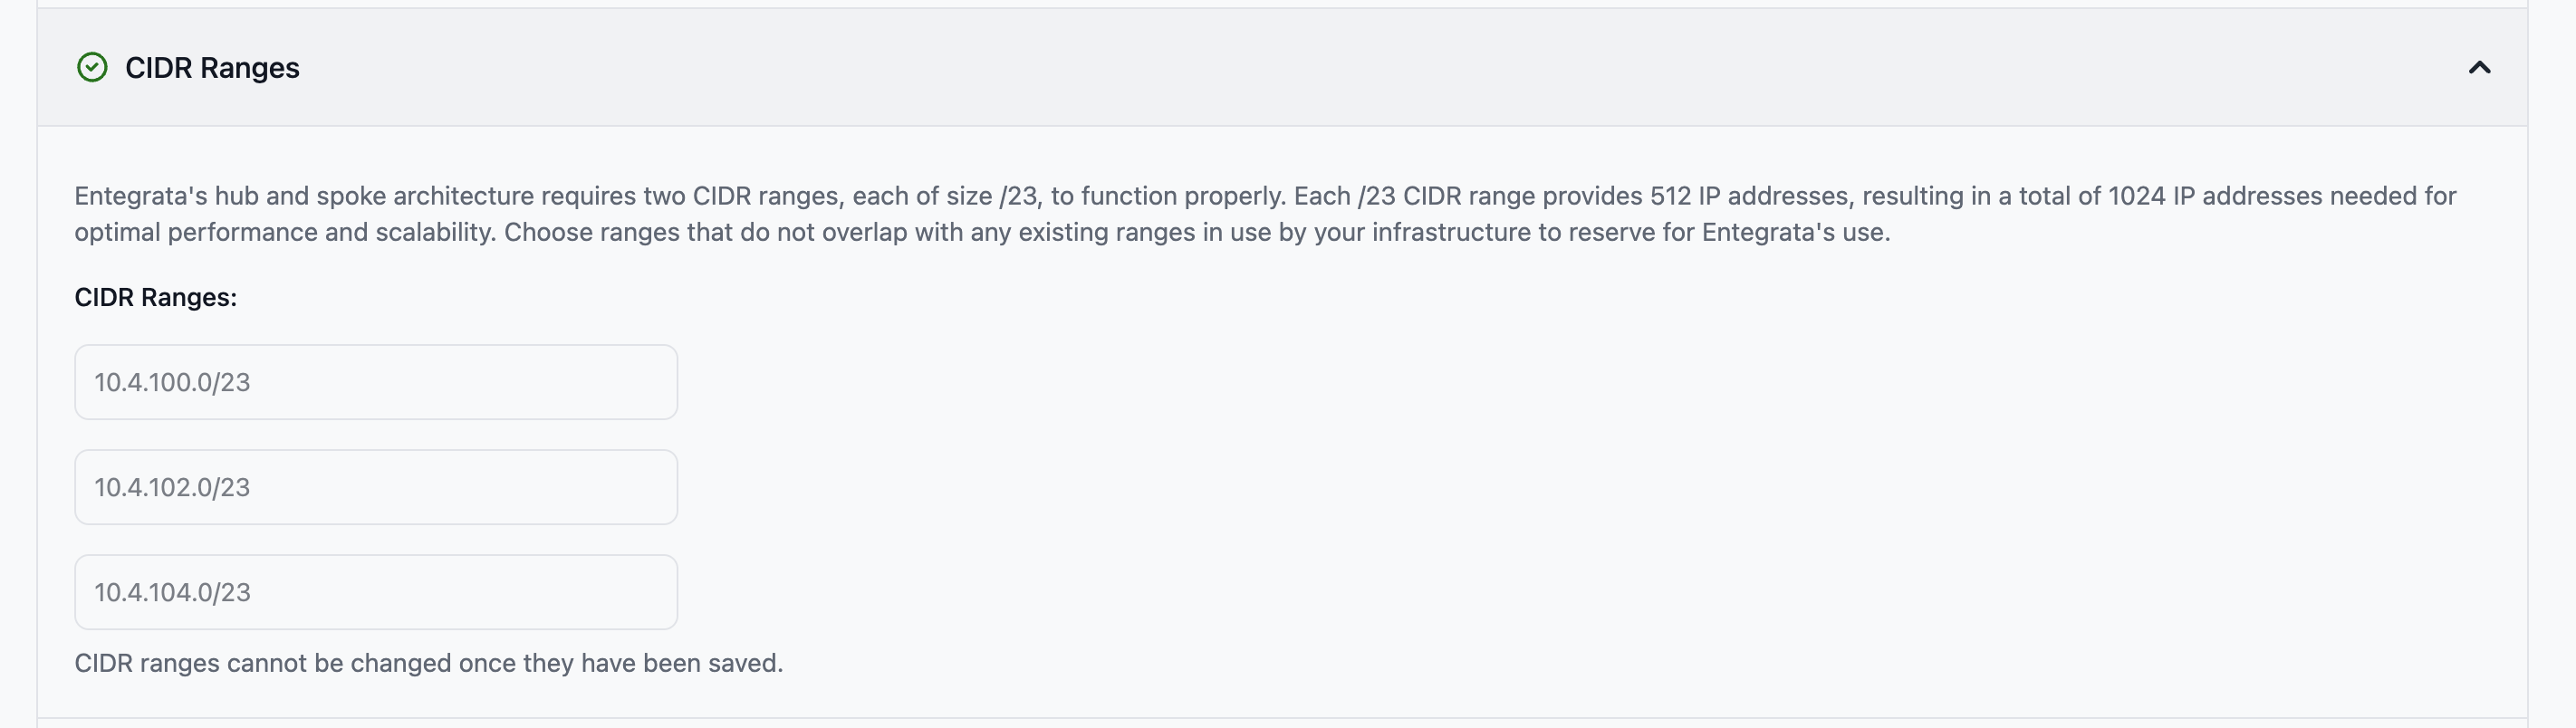This screenshot has width=2576, height=728.
Task: Select the completed-status circle beside CIDR Ranges
Action: (x=93, y=68)
